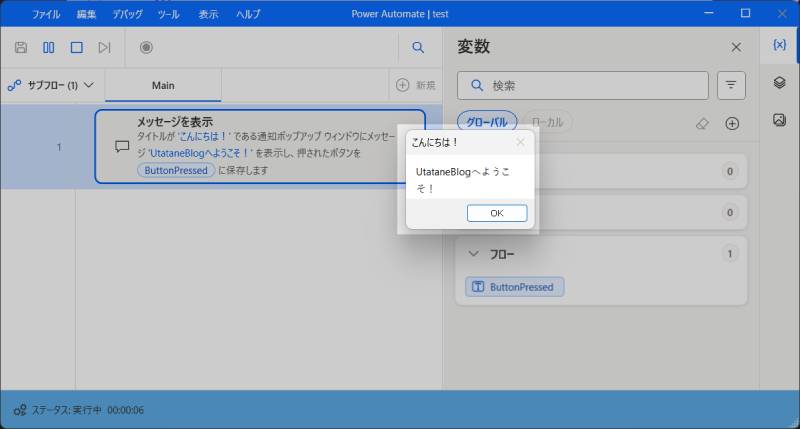The width and height of the screenshot is (800, 429).
Task: Open the デバッグ menu
Action: coord(128,14)
